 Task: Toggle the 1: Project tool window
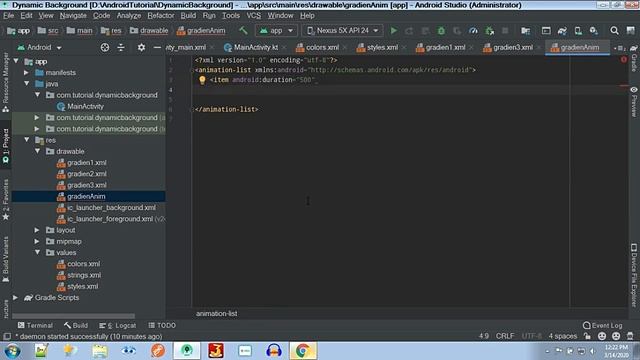point(6,146)
